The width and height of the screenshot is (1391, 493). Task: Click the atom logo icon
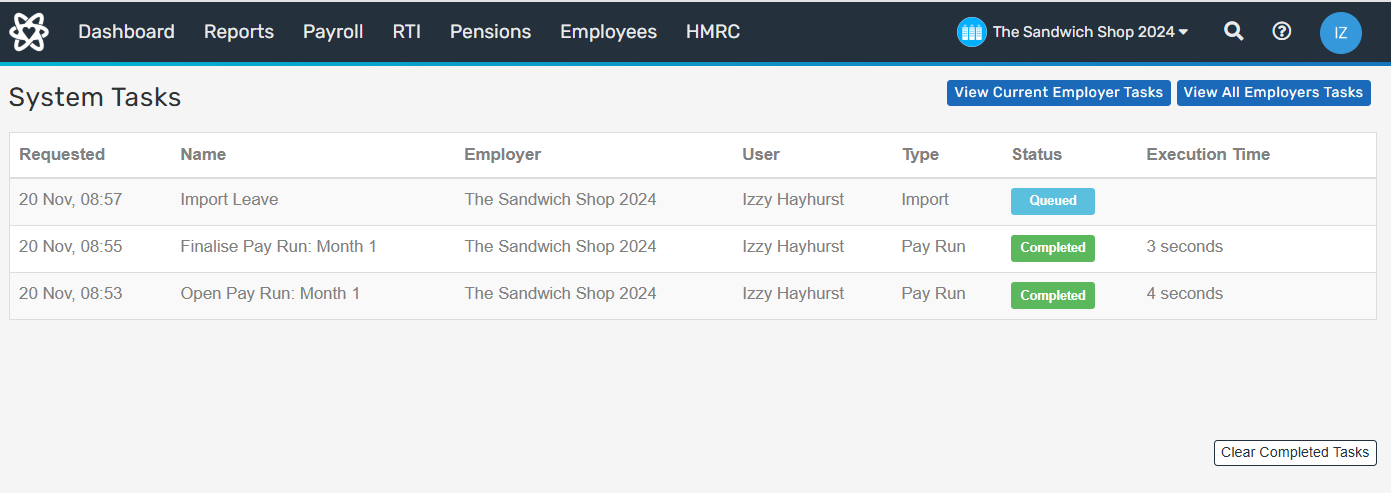pyautogui.click(x=29, y=32)
